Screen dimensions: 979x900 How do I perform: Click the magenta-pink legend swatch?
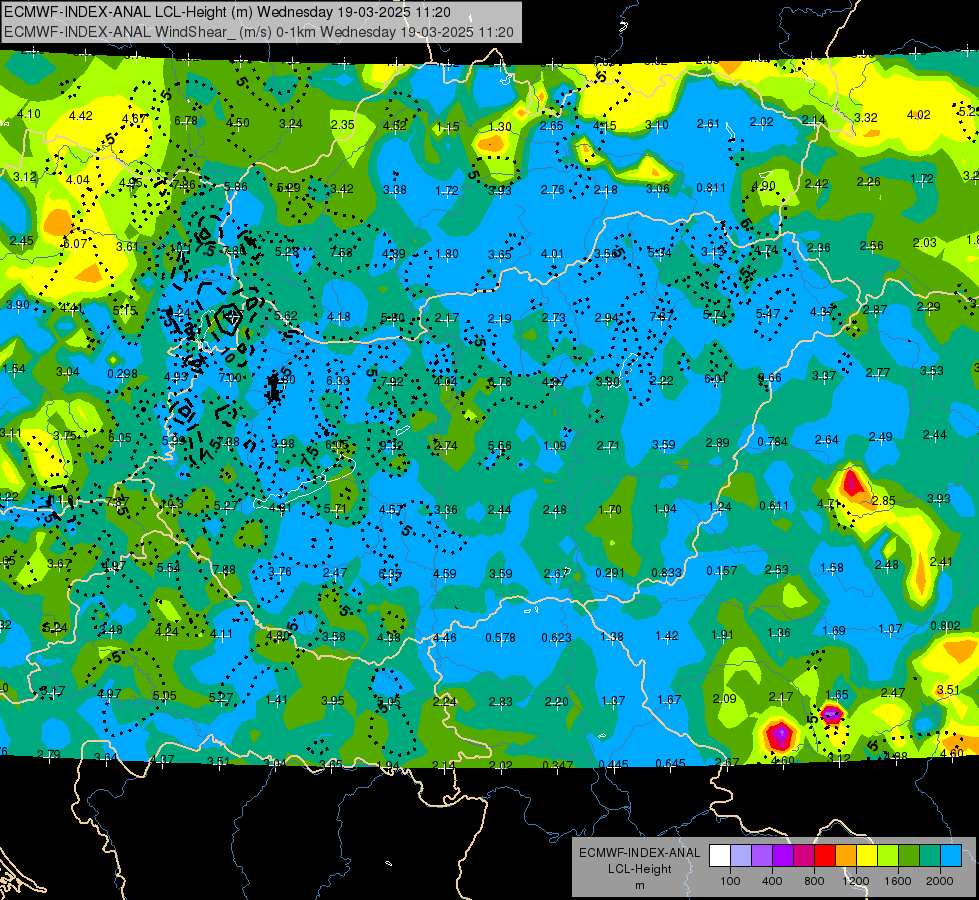[x=804, y=855]
